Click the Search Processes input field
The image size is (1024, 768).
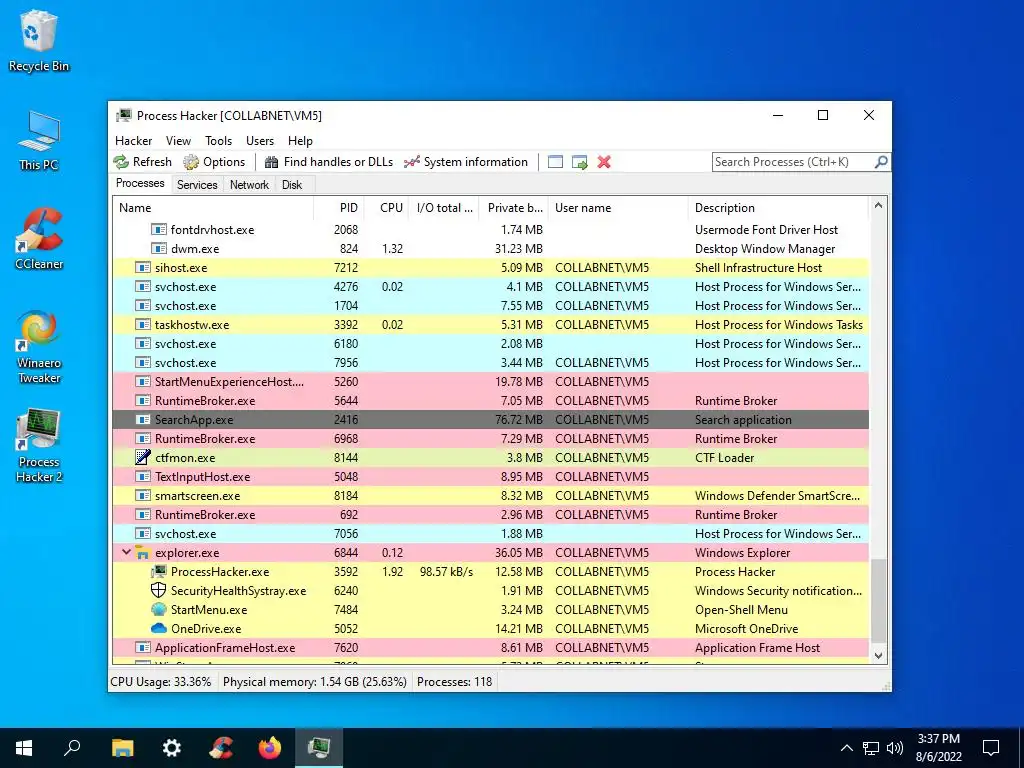tap(793, 161)
